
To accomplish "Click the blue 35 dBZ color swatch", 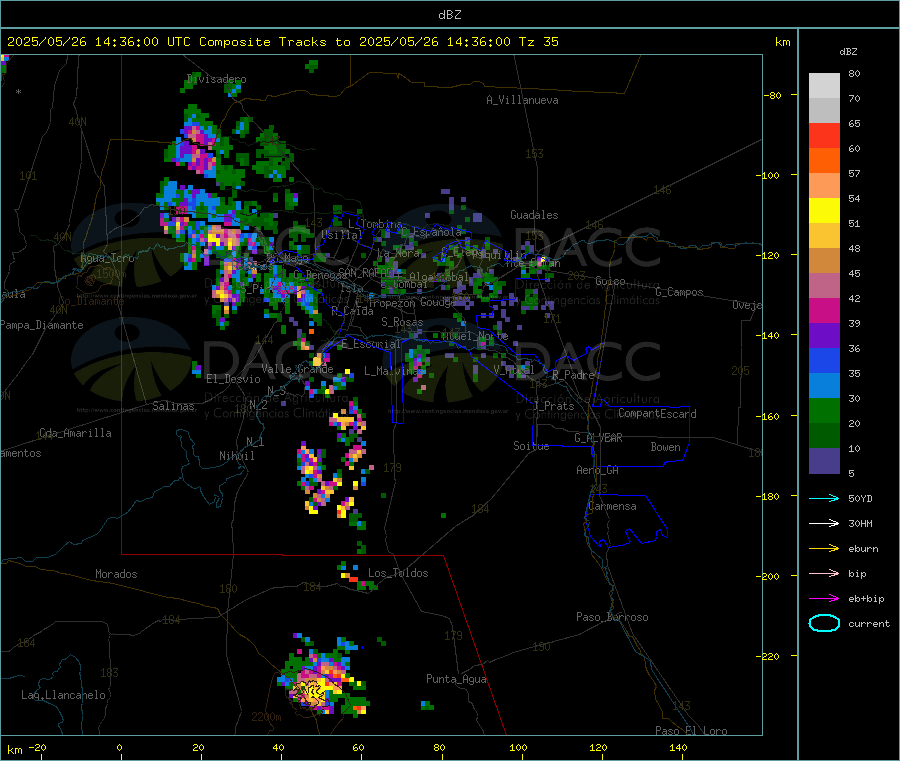I will coord(824,360).
